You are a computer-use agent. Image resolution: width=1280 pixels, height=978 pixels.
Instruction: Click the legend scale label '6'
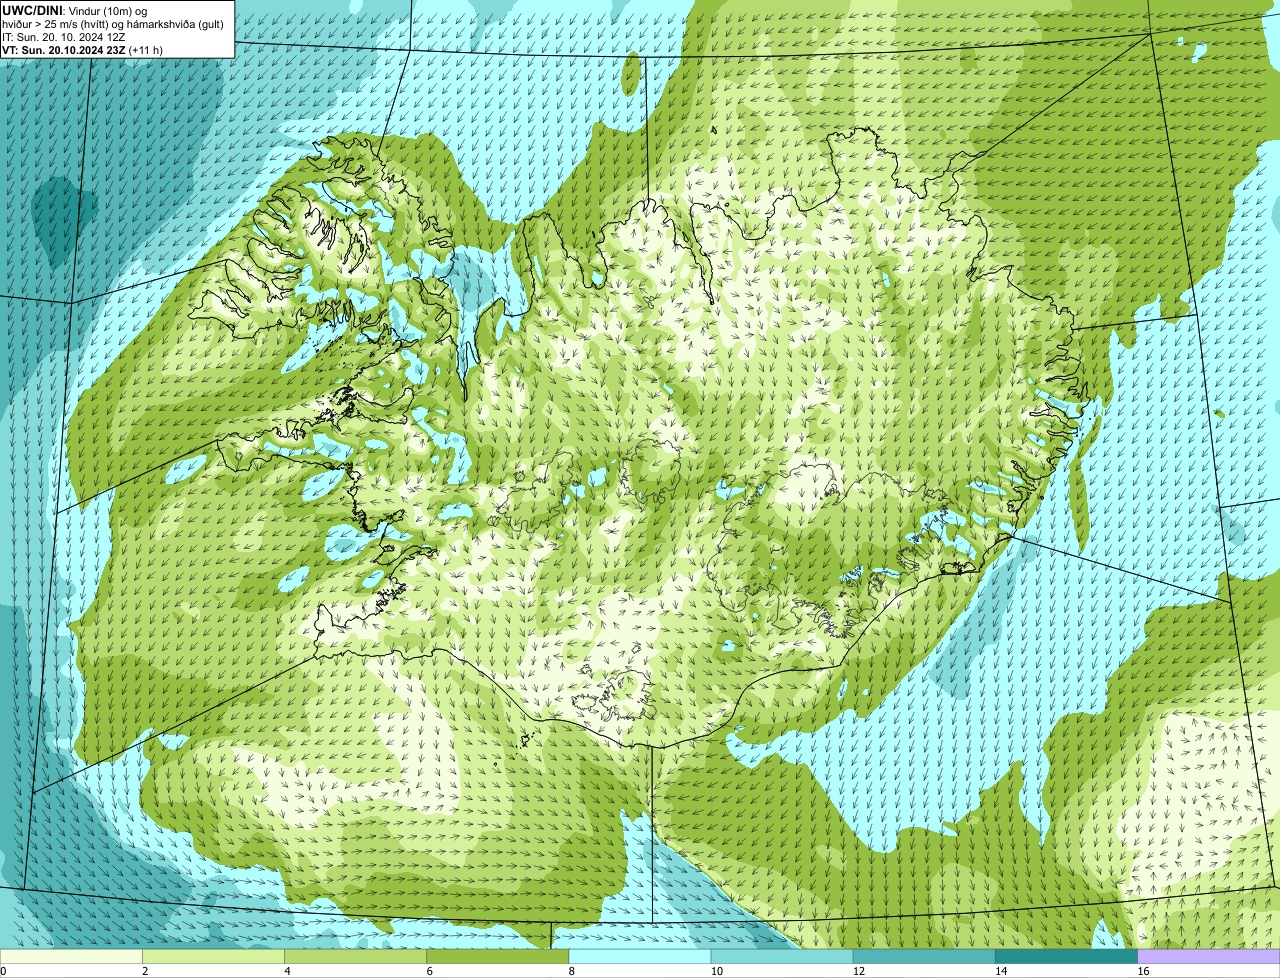[x=430, y=971]
